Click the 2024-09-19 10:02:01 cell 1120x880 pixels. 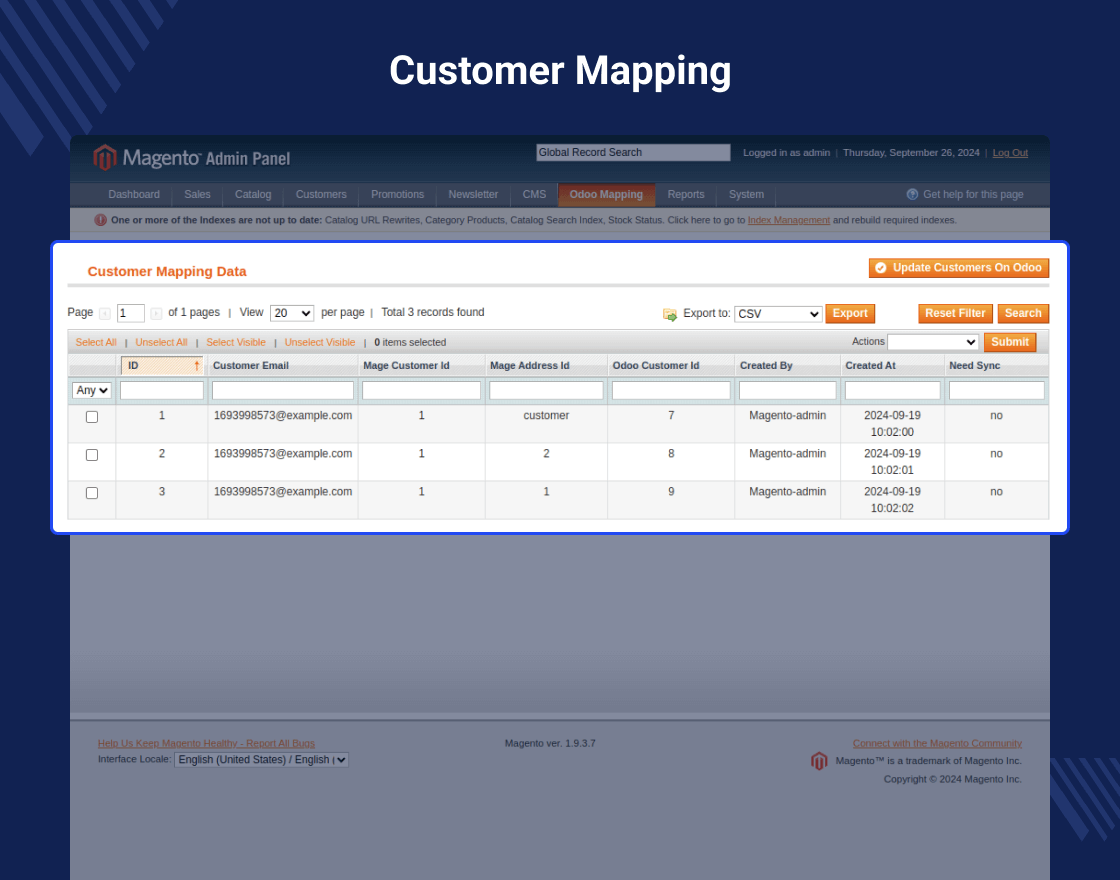click(893, 462)
